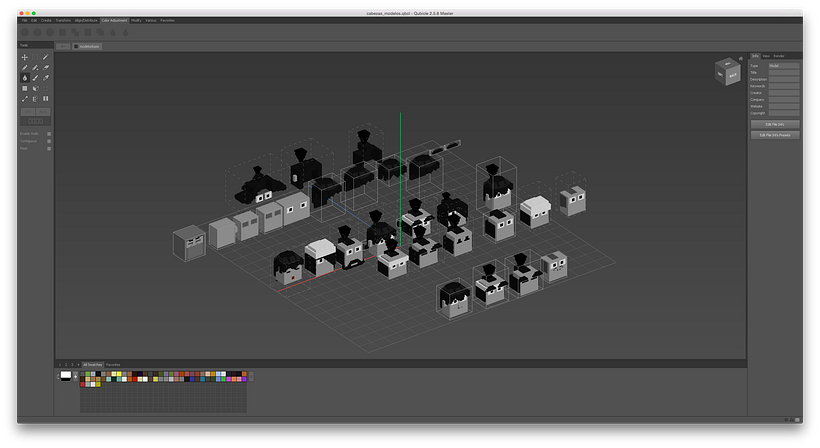Select the dotted rectangle selection tool

pyautogui.click(x=35, y=57)
